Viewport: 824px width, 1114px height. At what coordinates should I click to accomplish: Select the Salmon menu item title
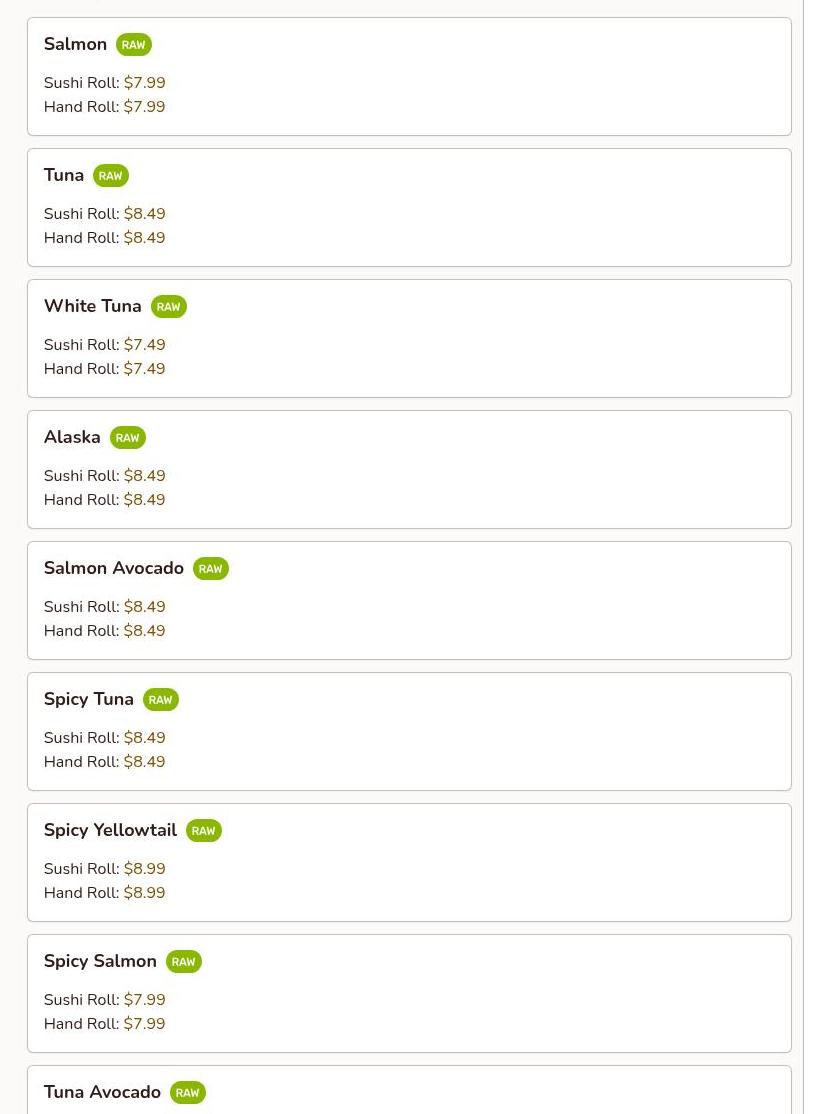coord(75,44)
